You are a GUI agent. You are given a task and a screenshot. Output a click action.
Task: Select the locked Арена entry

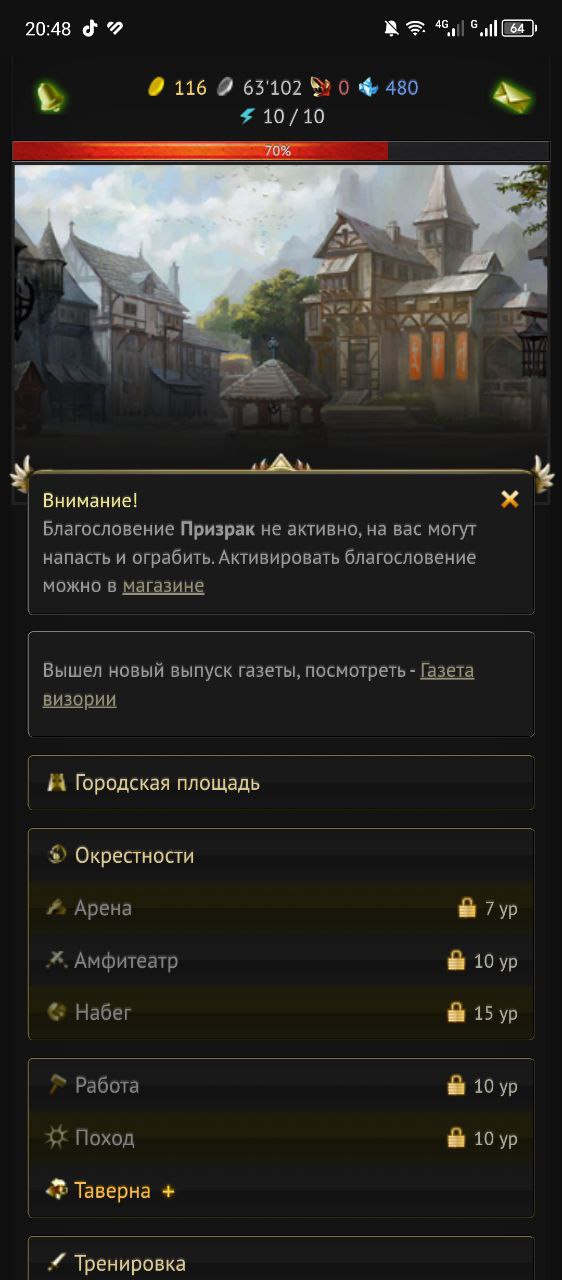pos(281,908)
